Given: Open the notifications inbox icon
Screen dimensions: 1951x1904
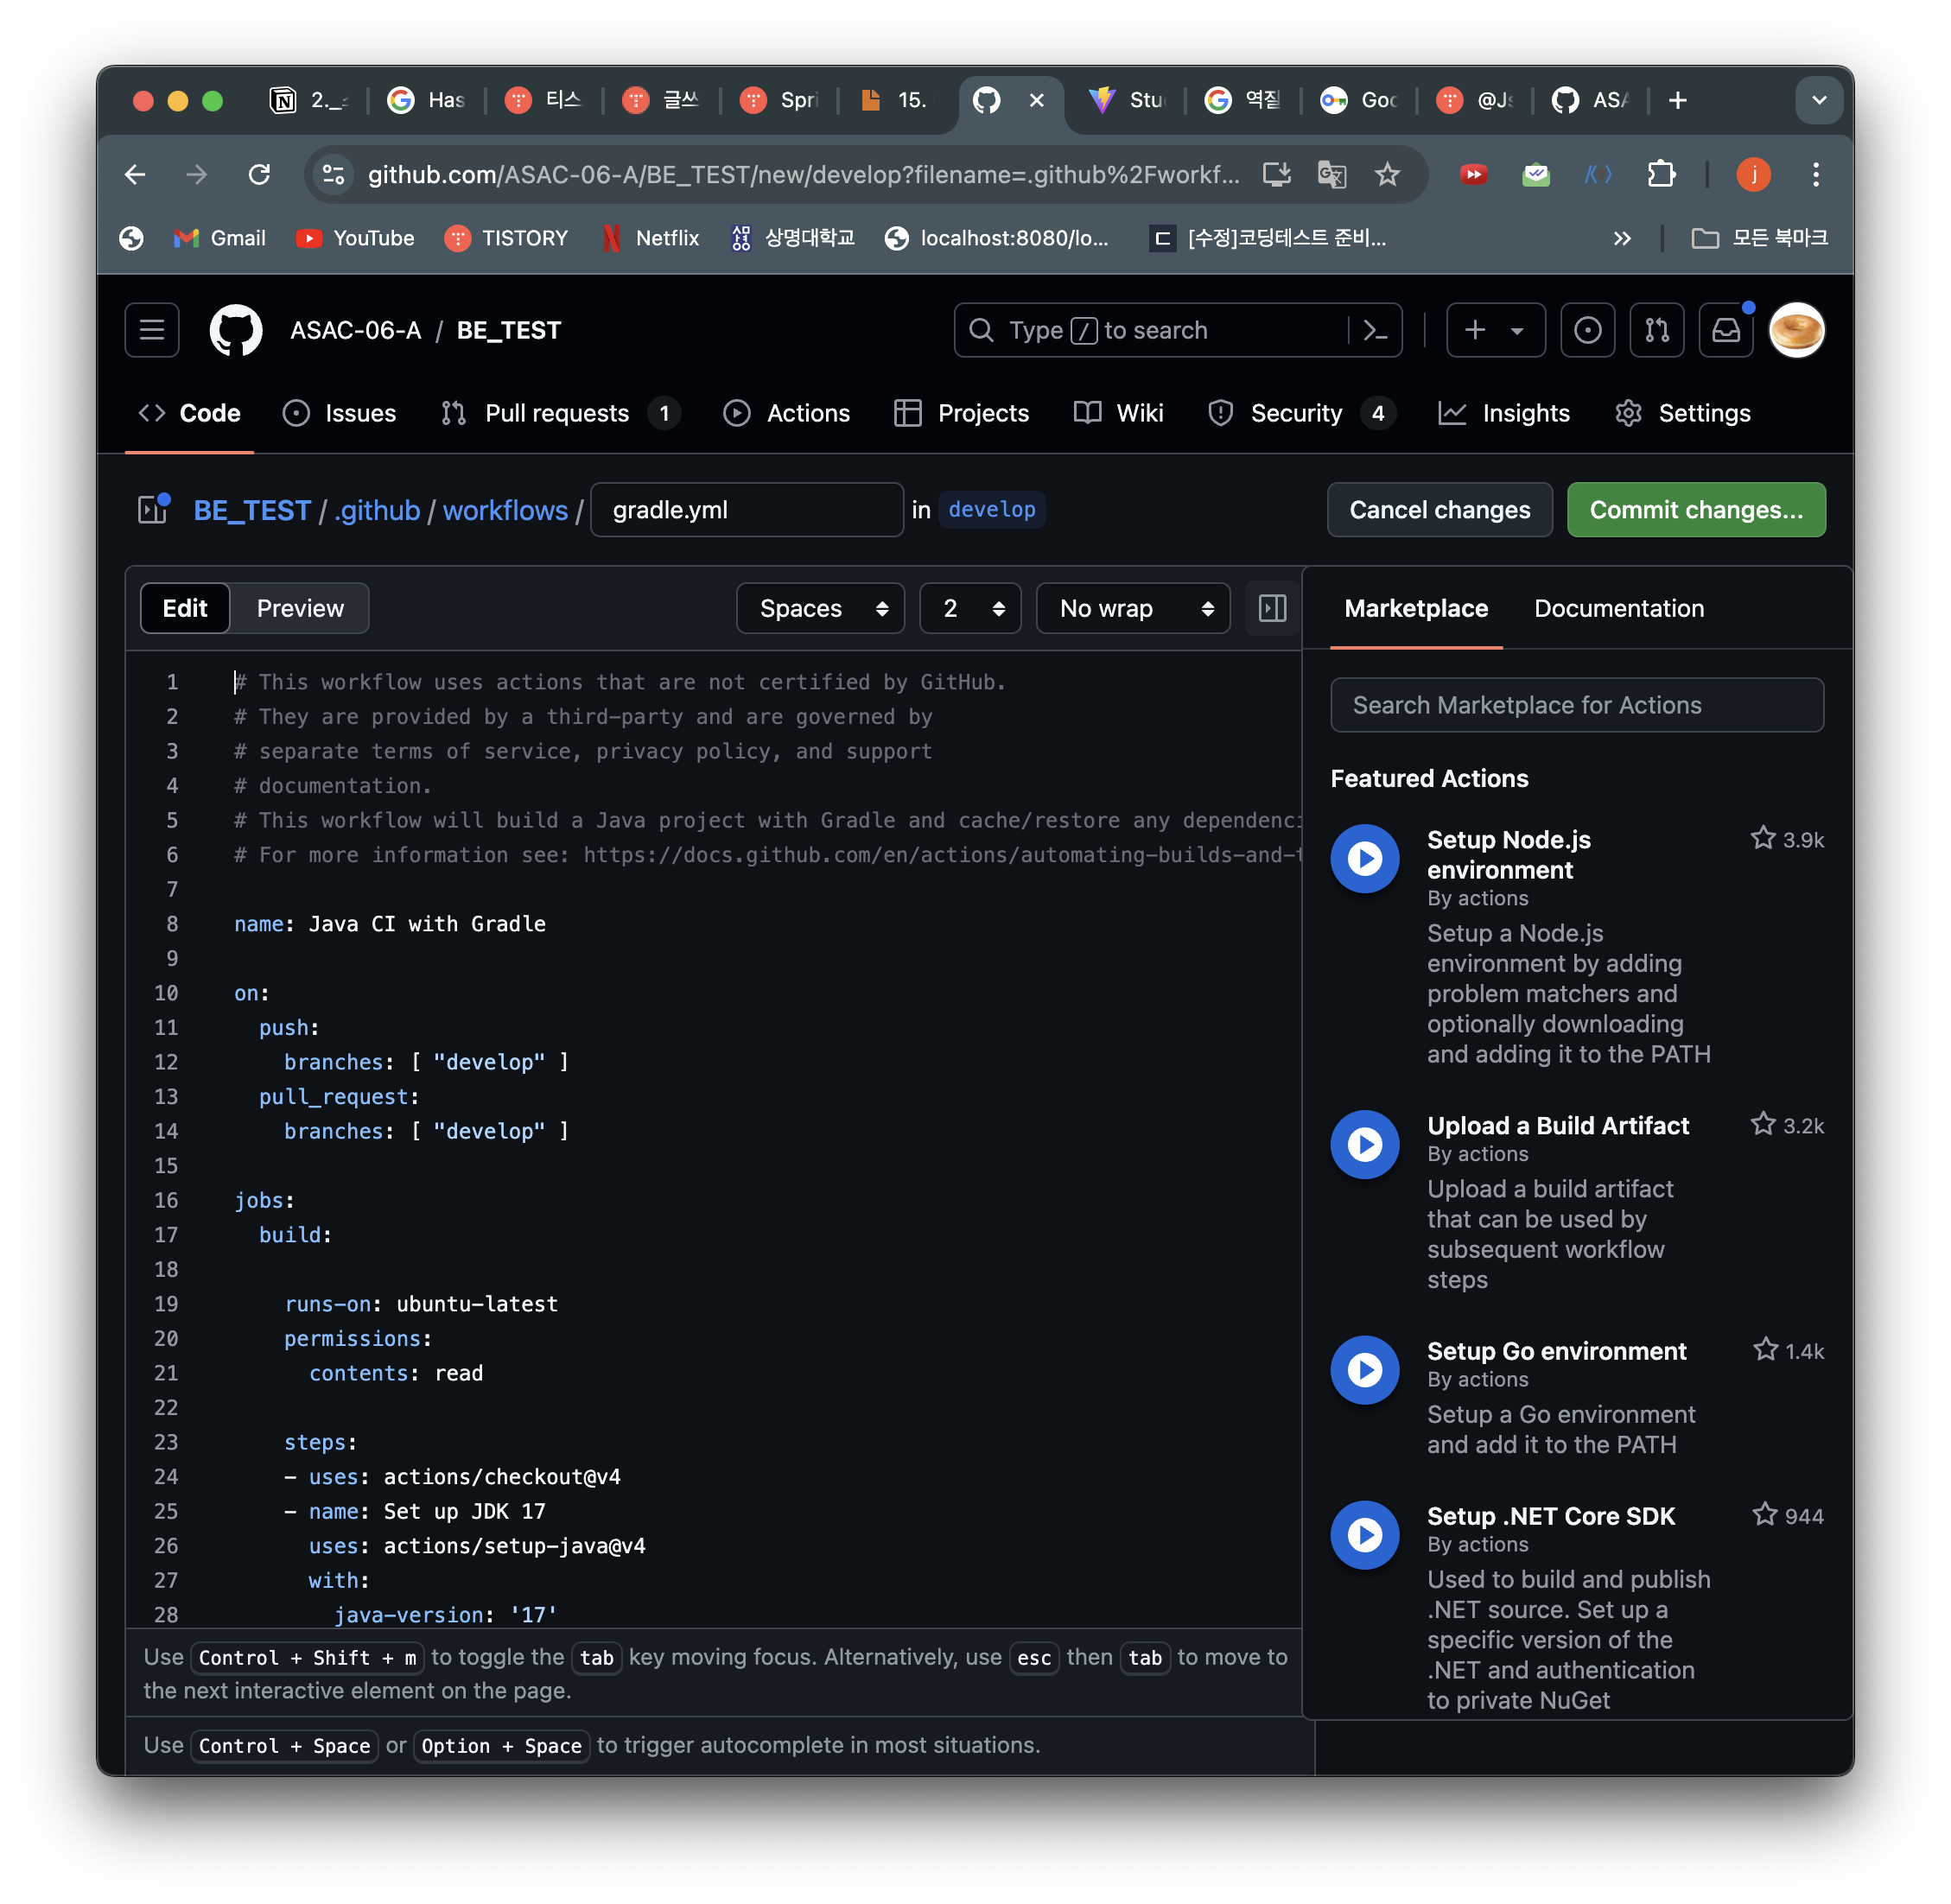Looking at the screenshot, I should click(x=1726, y=330).
